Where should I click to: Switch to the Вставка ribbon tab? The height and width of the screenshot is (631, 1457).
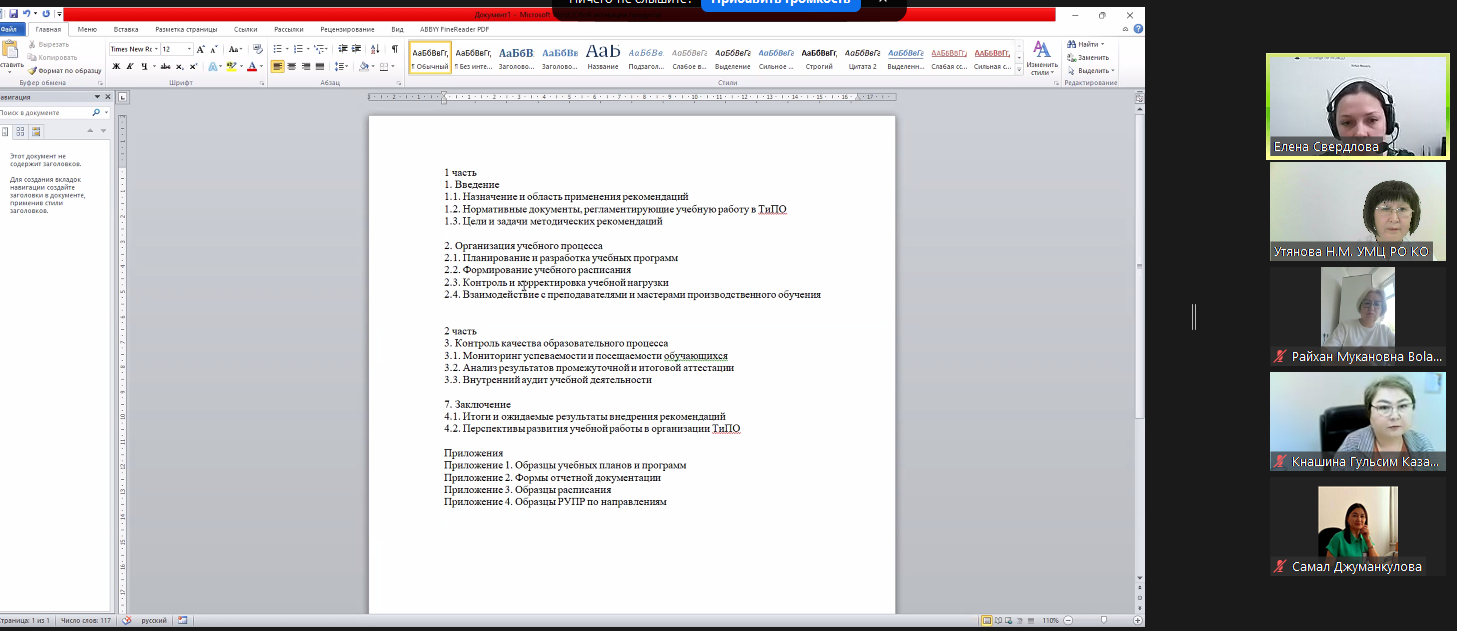pos(126,30)
